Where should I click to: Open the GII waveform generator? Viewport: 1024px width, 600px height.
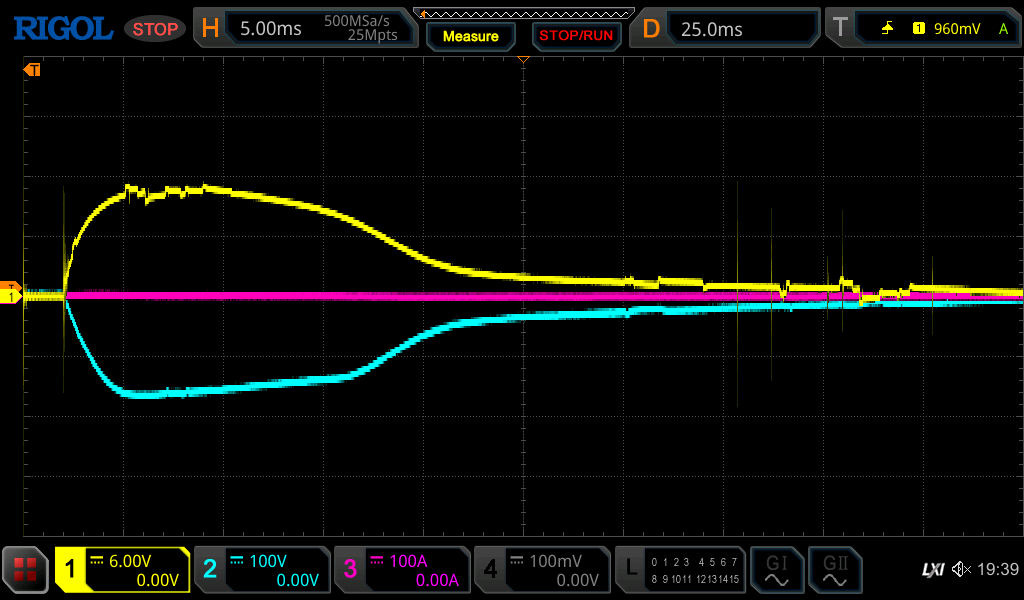pyautogui.click(x=834, y=570)
